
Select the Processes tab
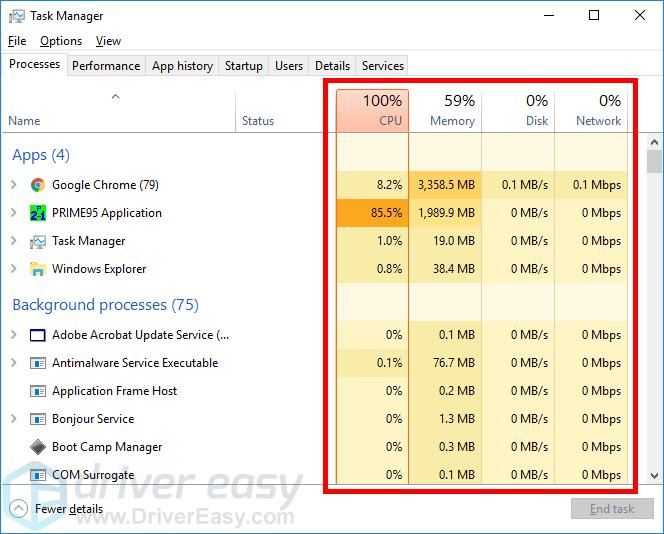click(x=34, y=64)
